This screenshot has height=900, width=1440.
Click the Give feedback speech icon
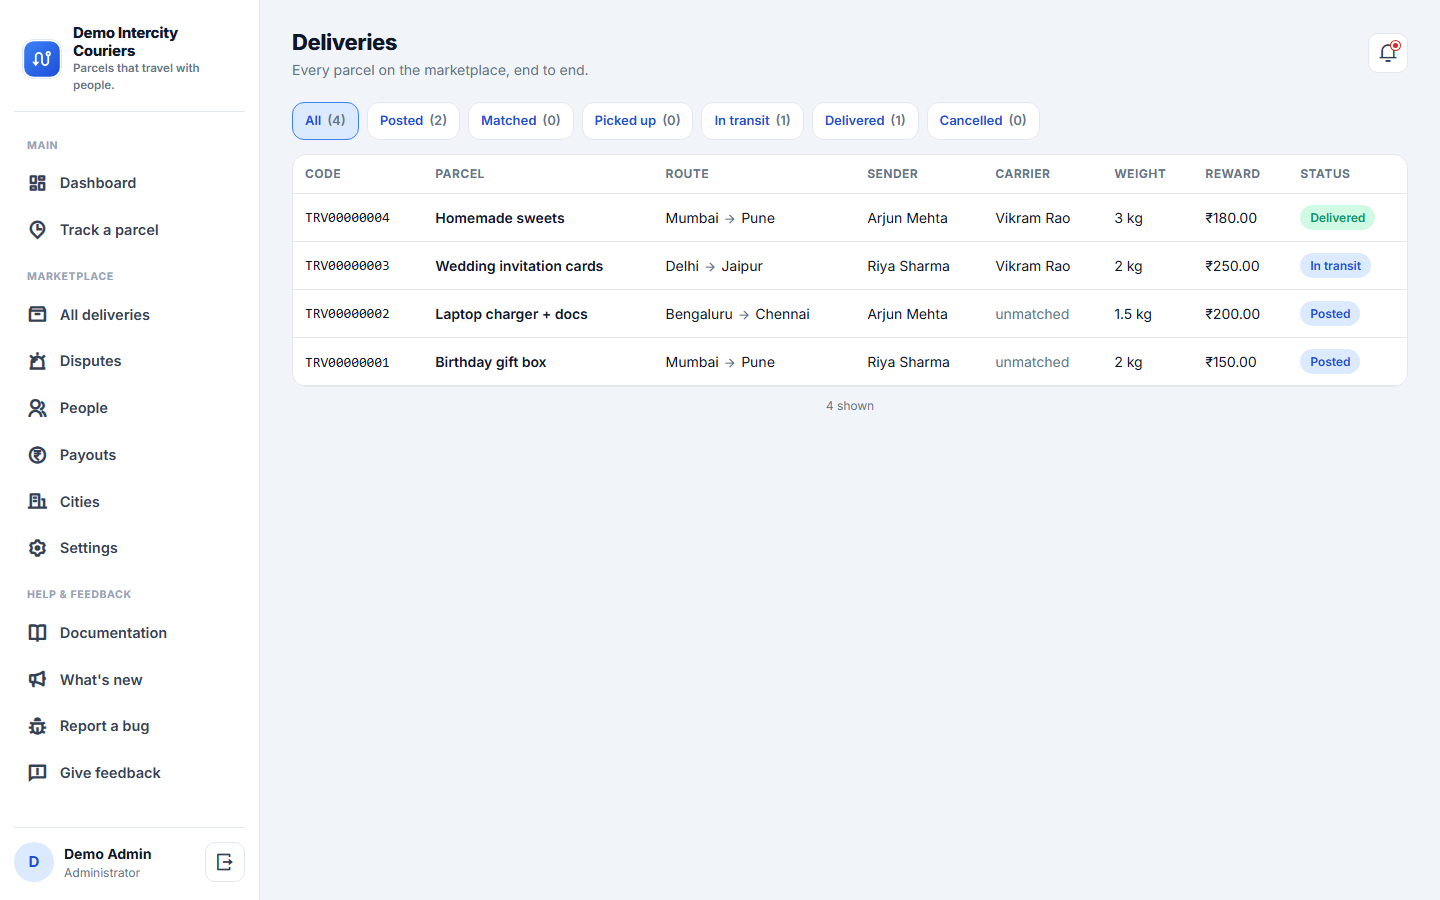coord(38,773)
